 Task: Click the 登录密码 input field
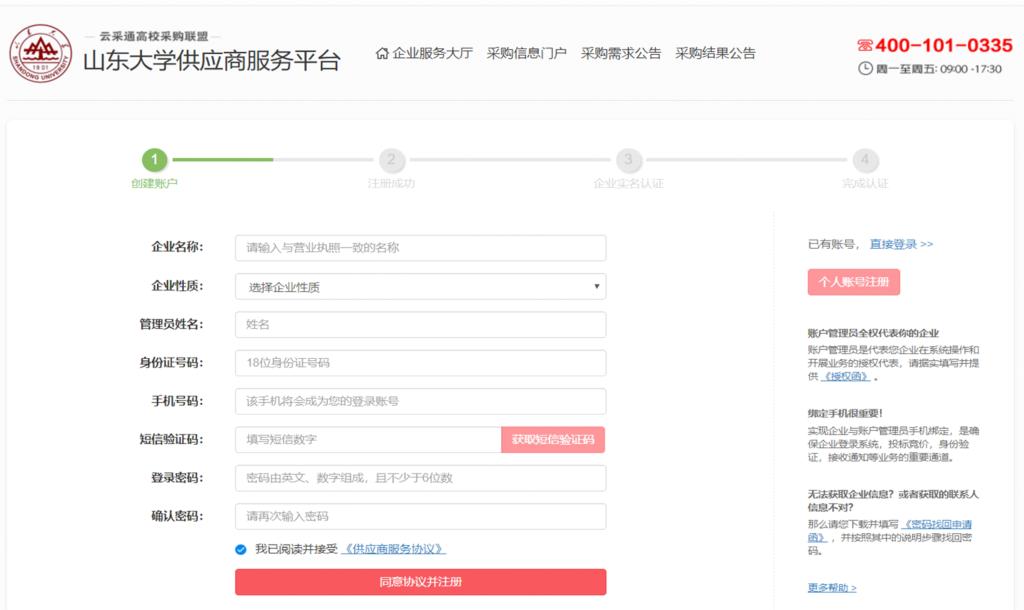pyautogui.click(x=421, y=478)
